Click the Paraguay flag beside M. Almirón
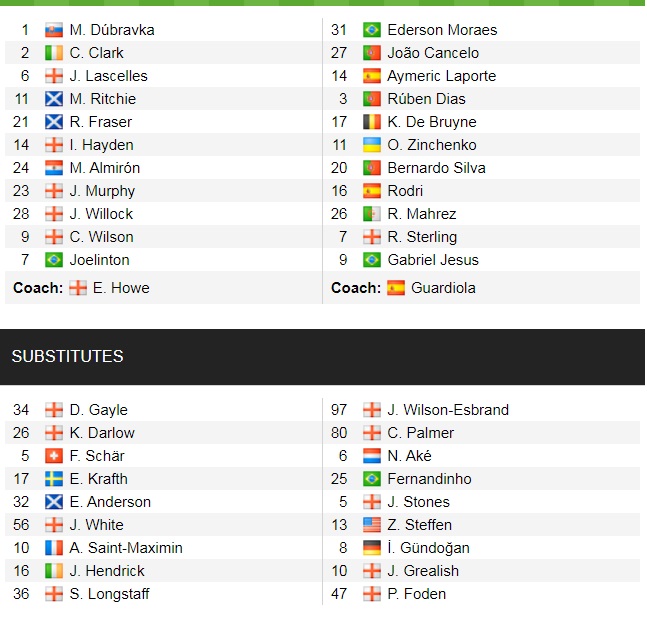Image resolution: width=647 pixels, height=617 pixels. point(54,168)
